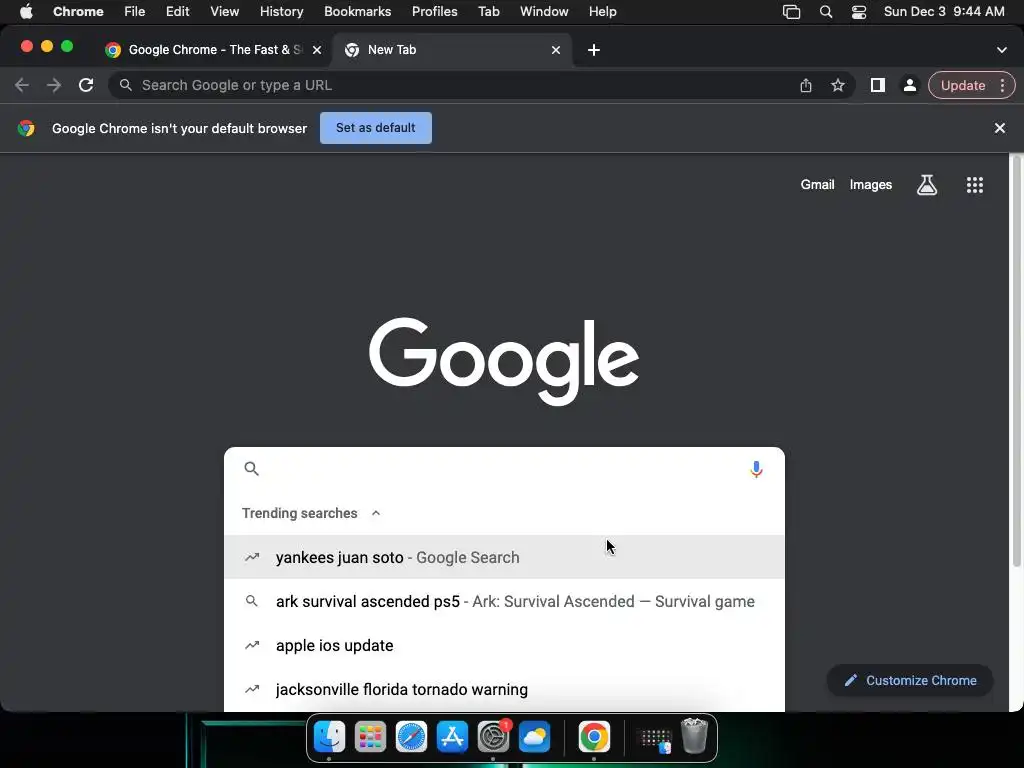Open Launchpad from the Dock
The image size is (1024, 768).
tap(370, 737)
